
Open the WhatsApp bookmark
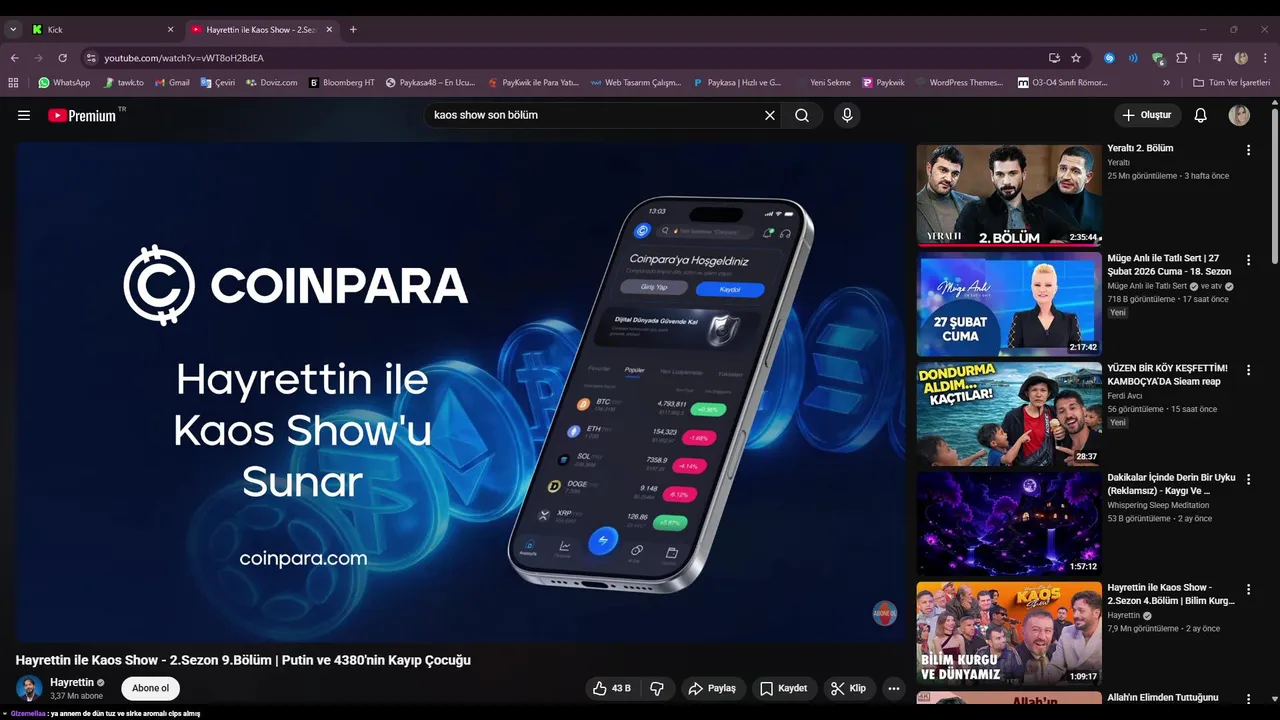click(64, 83)
